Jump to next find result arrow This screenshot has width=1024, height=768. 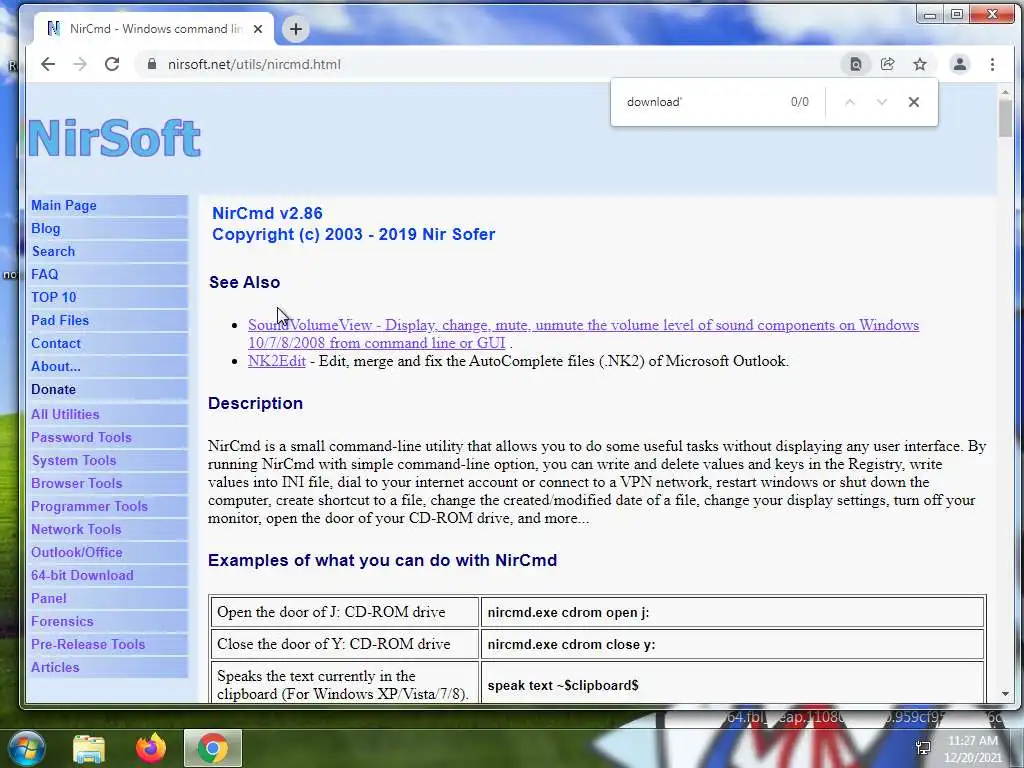(882, 102)
